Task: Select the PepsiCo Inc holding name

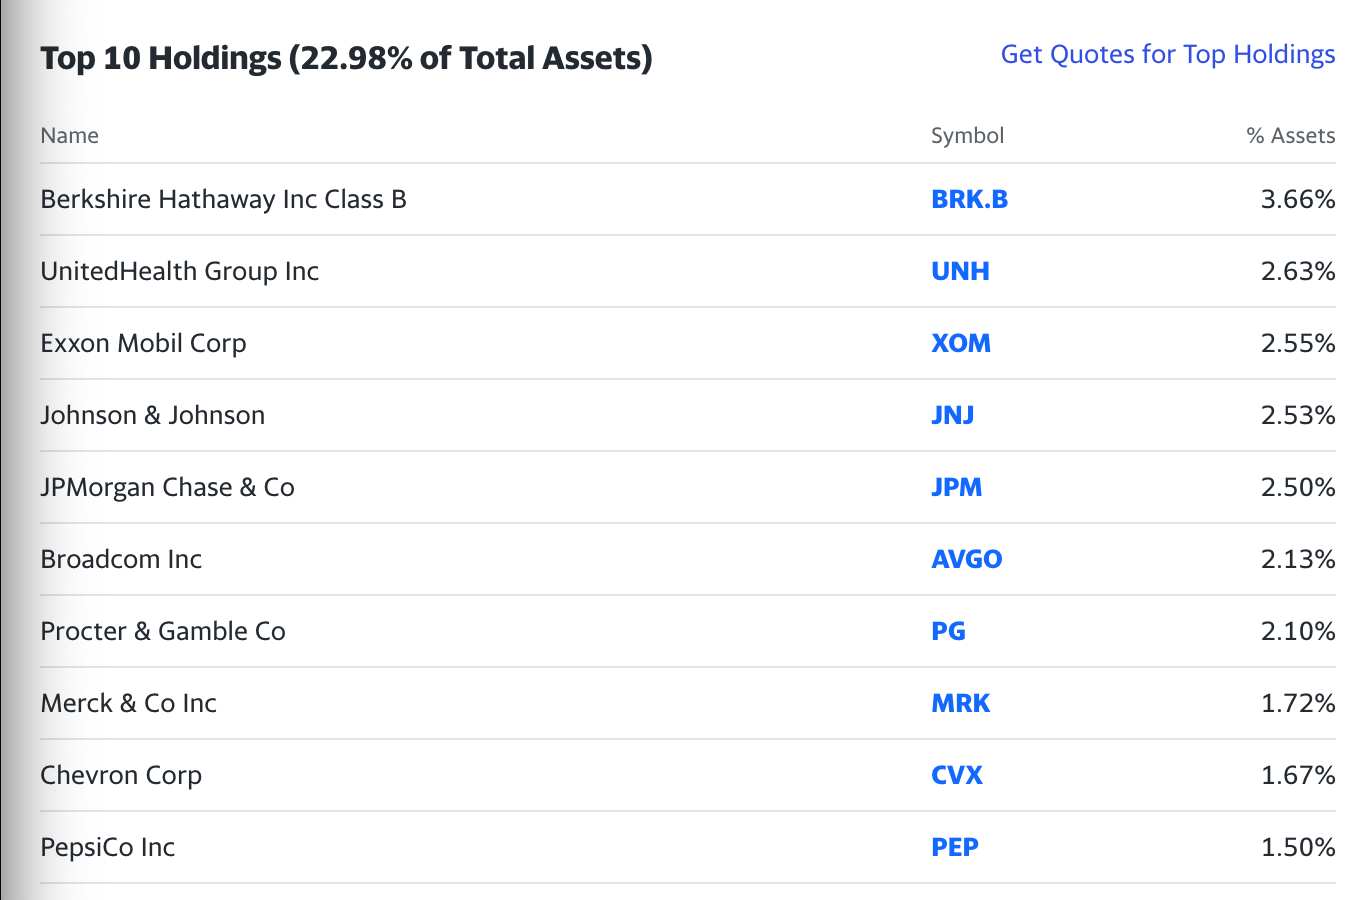Action: (x=107, y=847)
